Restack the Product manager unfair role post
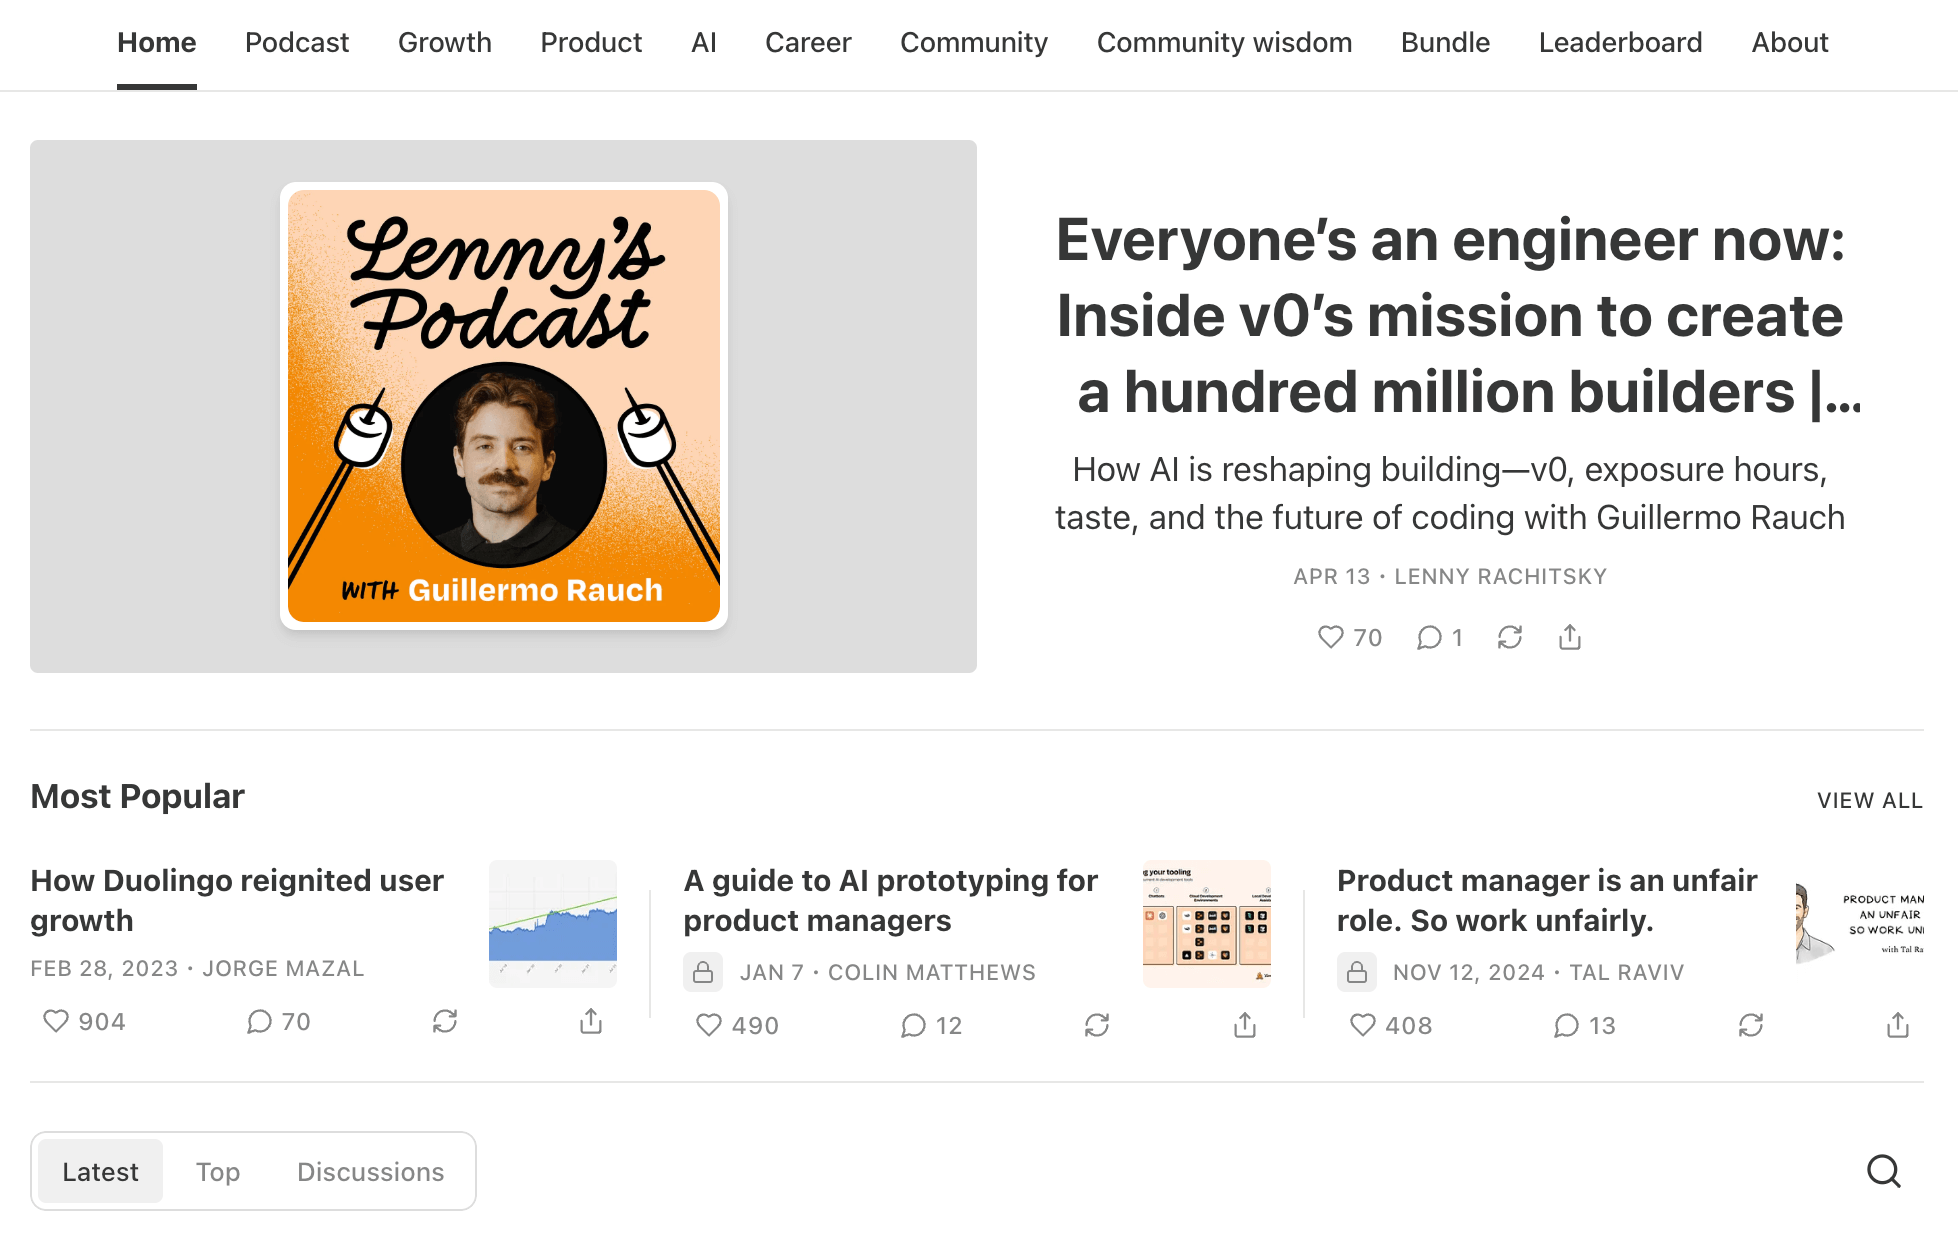Screen dimensions: 1958x1246 click(1750, 1025)
